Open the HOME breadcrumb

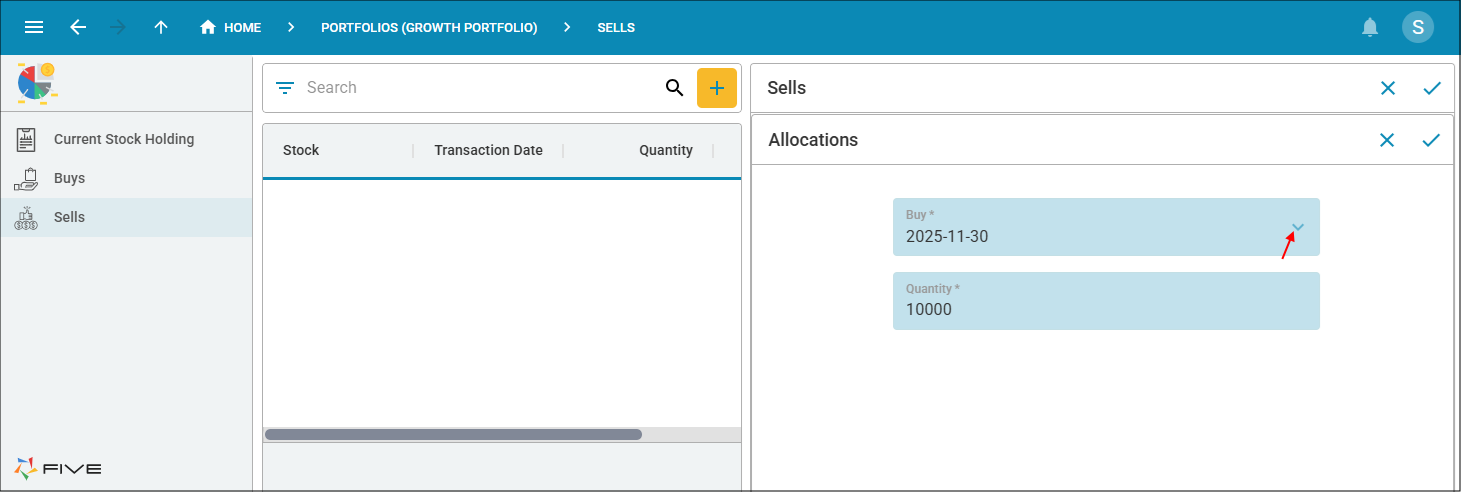click(x=230, y=28)
